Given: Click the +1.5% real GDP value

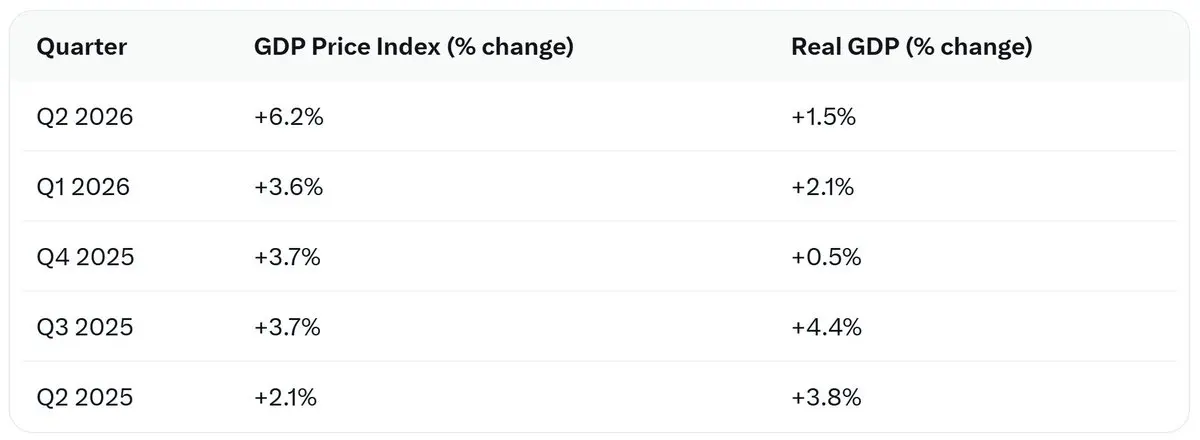Looking at the screenshot, I should click(x=824, y=117).
